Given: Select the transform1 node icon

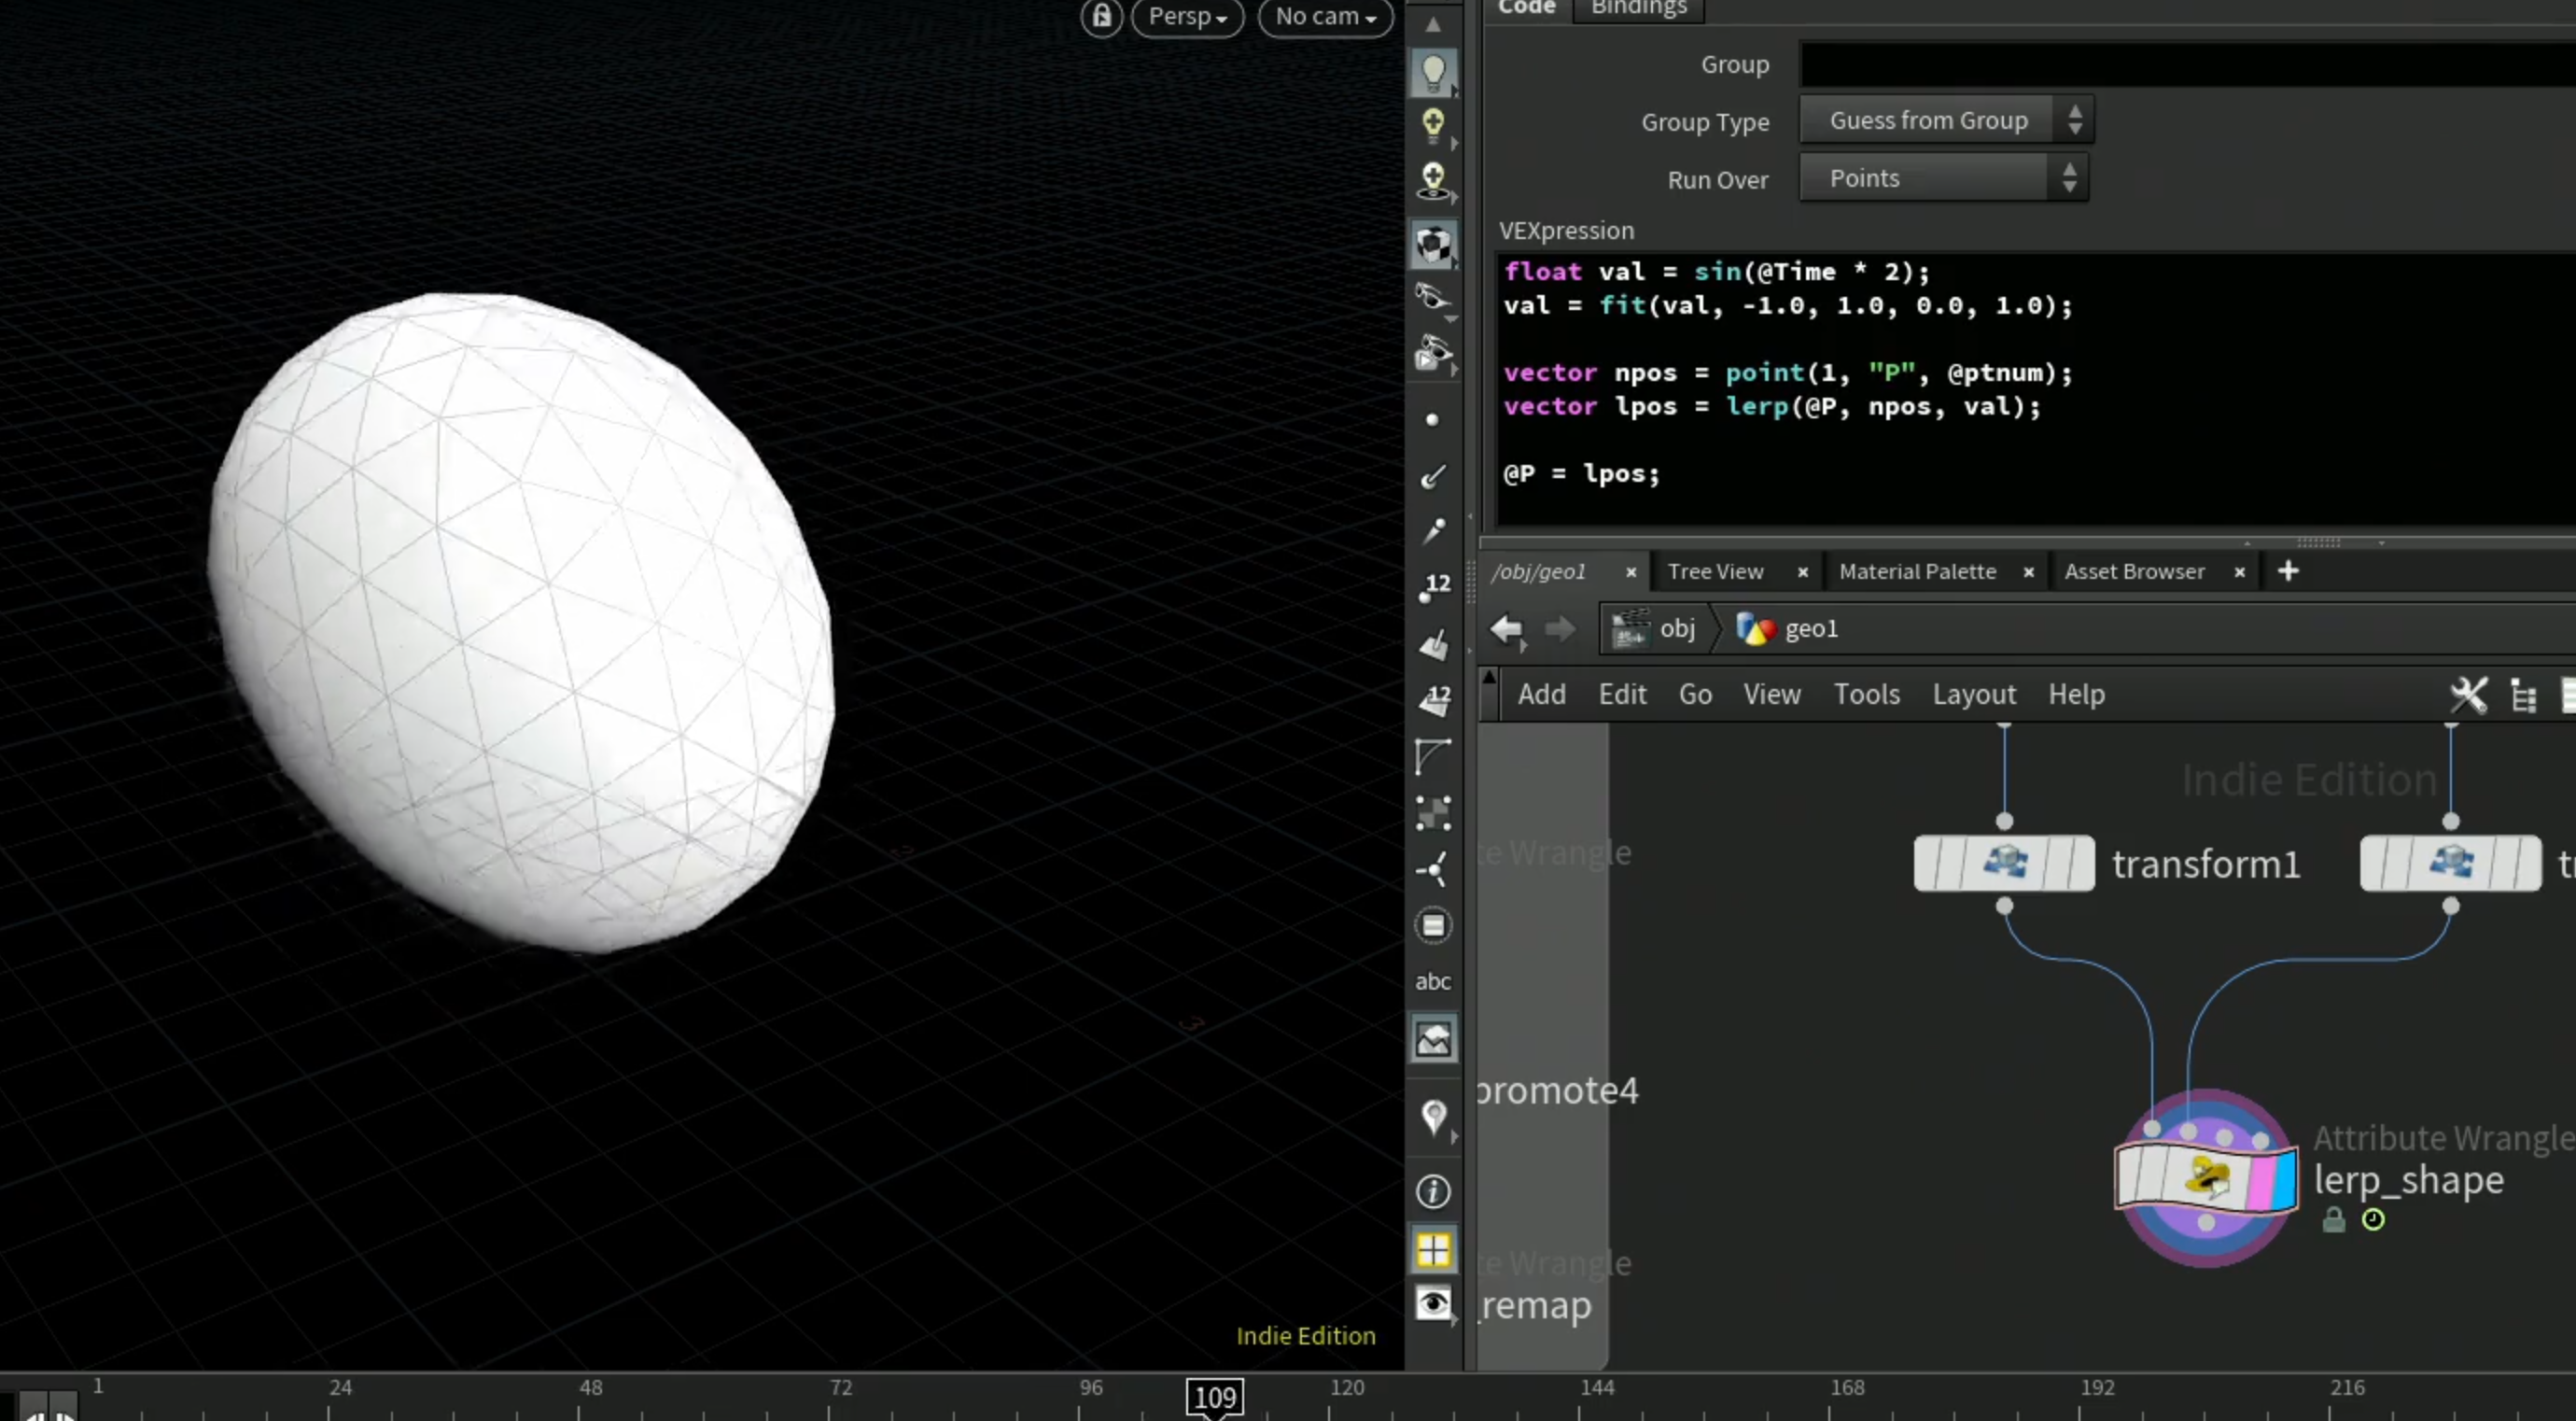Looking at the screenshot, I should (x=2004, y=862).
